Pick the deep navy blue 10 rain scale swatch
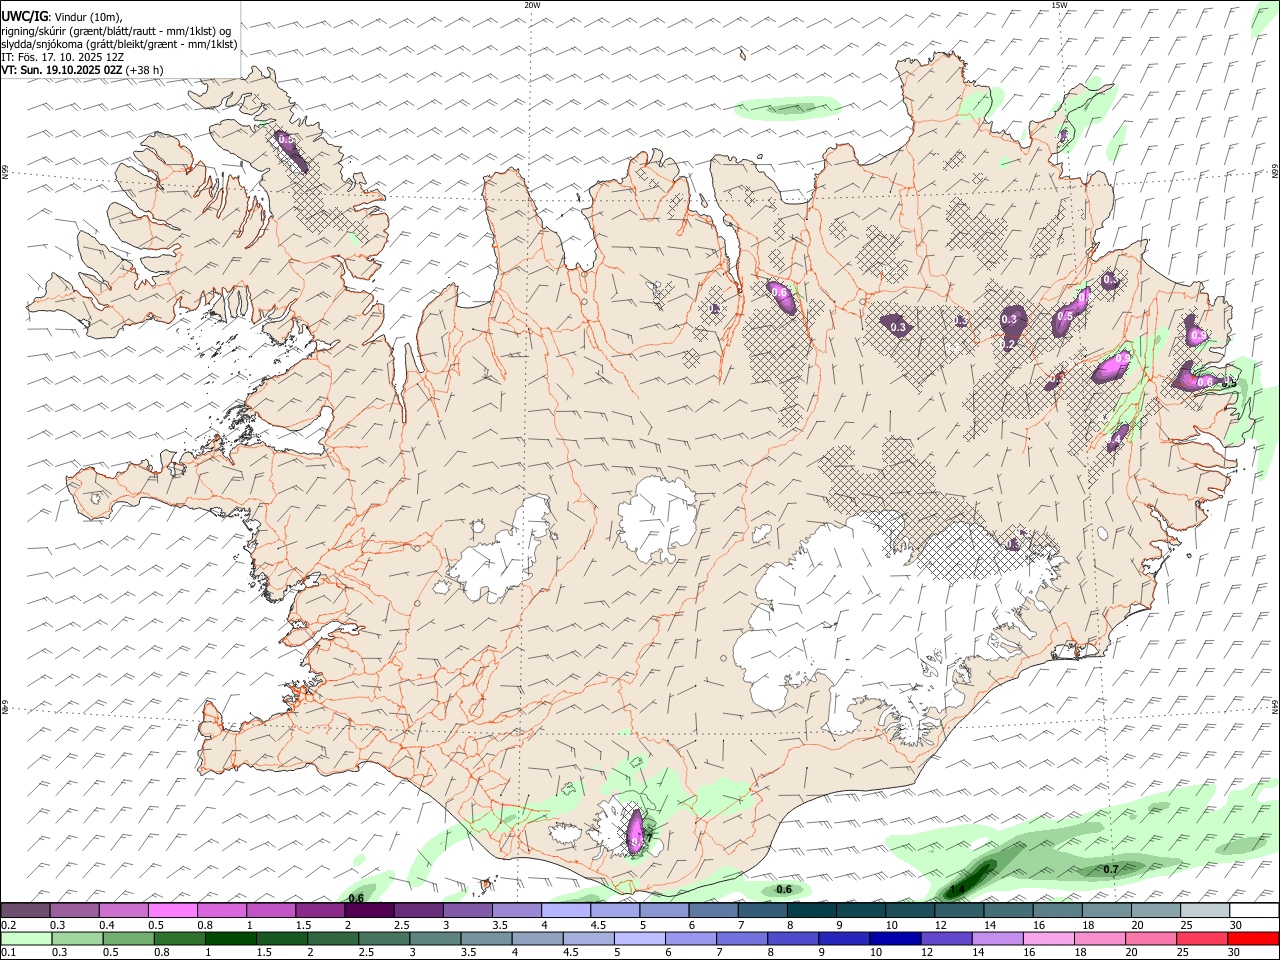The image size is (1280, 960). [894, 939]
